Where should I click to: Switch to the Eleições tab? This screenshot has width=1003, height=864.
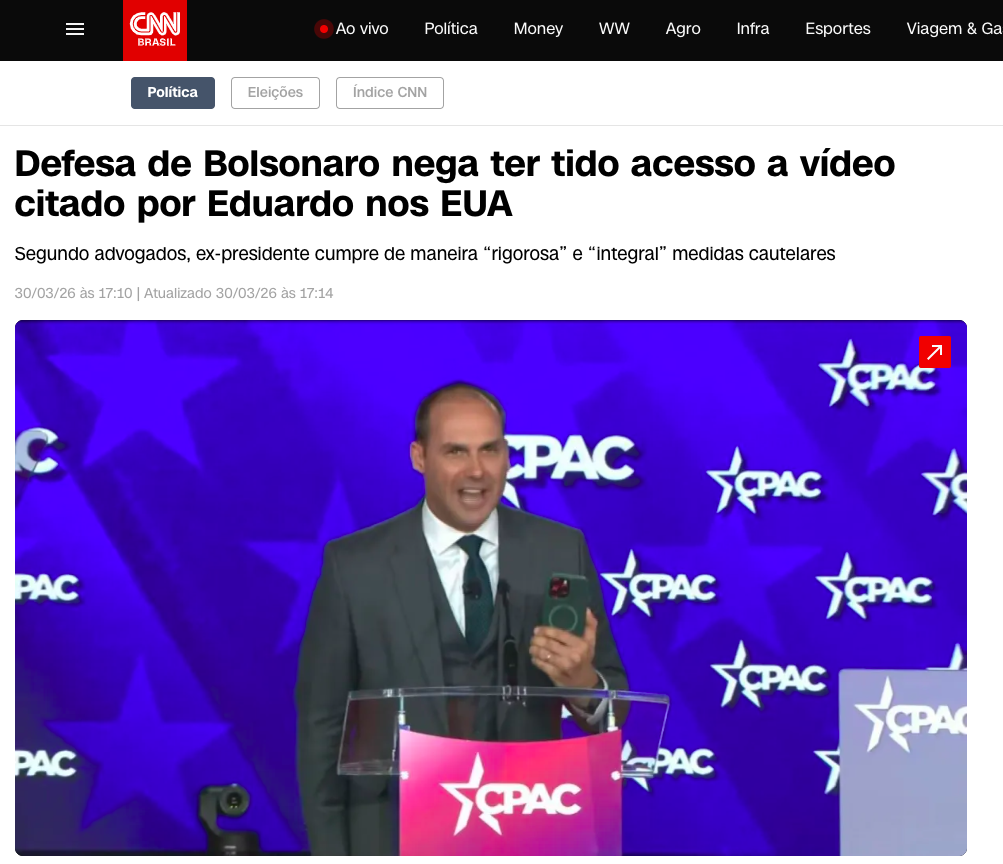(275, 93)
